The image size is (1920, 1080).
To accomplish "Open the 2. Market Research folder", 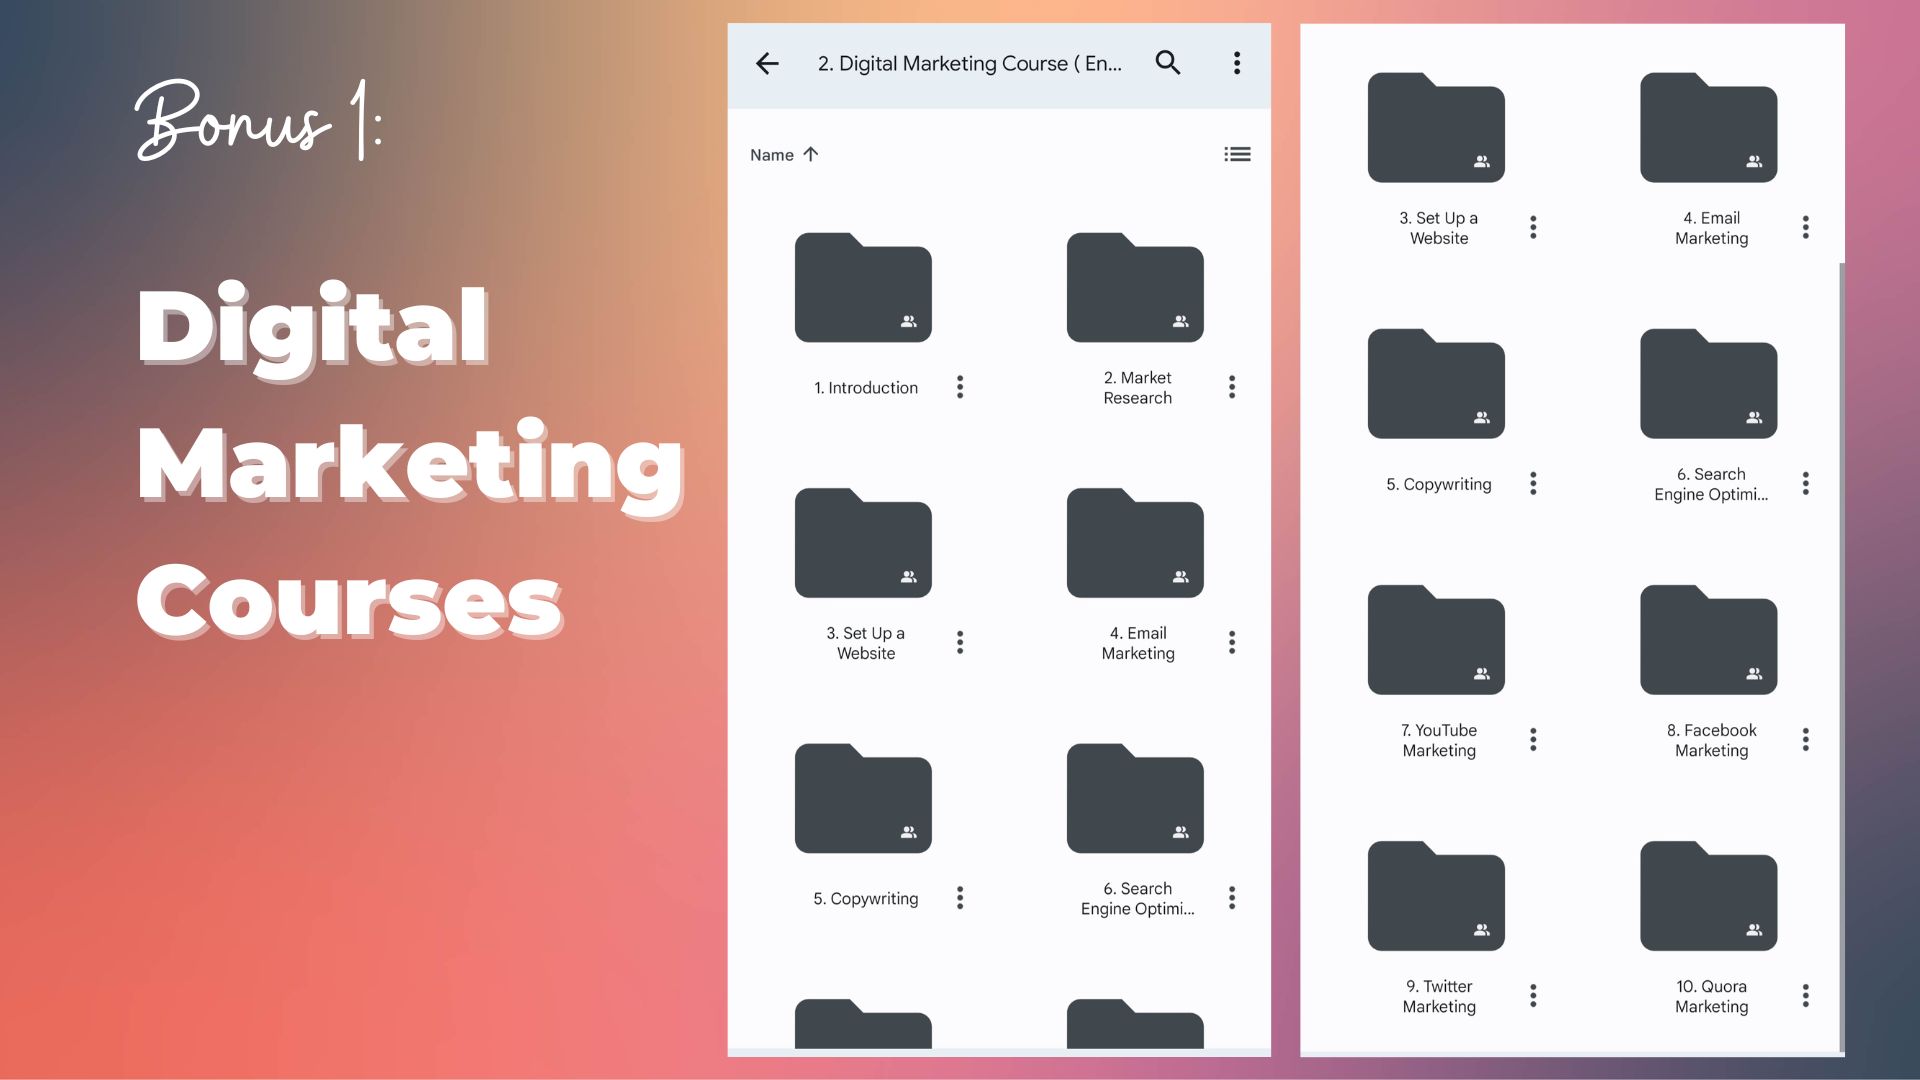I will coord(1135,288).
